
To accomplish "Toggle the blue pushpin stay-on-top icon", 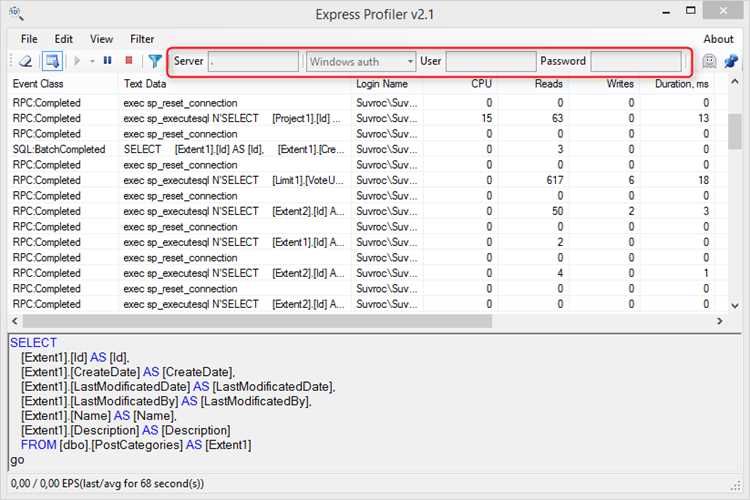I will [x=731, y=61].
